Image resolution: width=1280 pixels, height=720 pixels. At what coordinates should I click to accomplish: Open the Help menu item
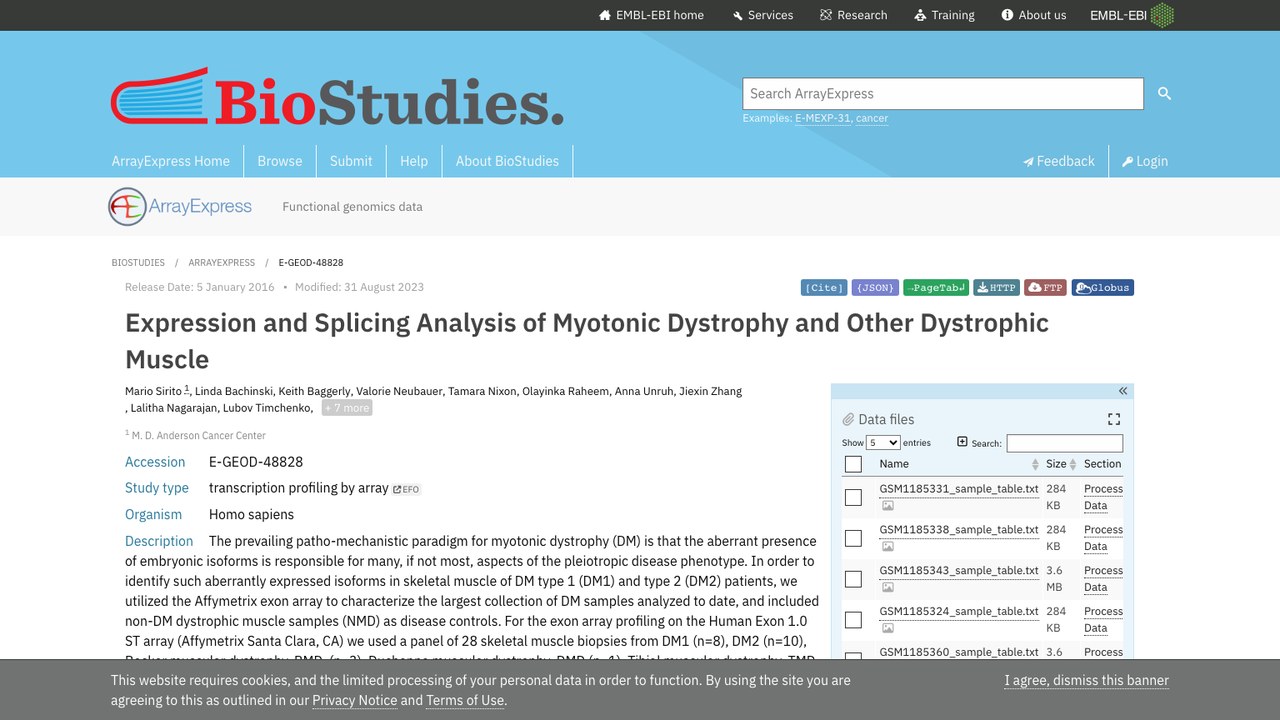414,161
